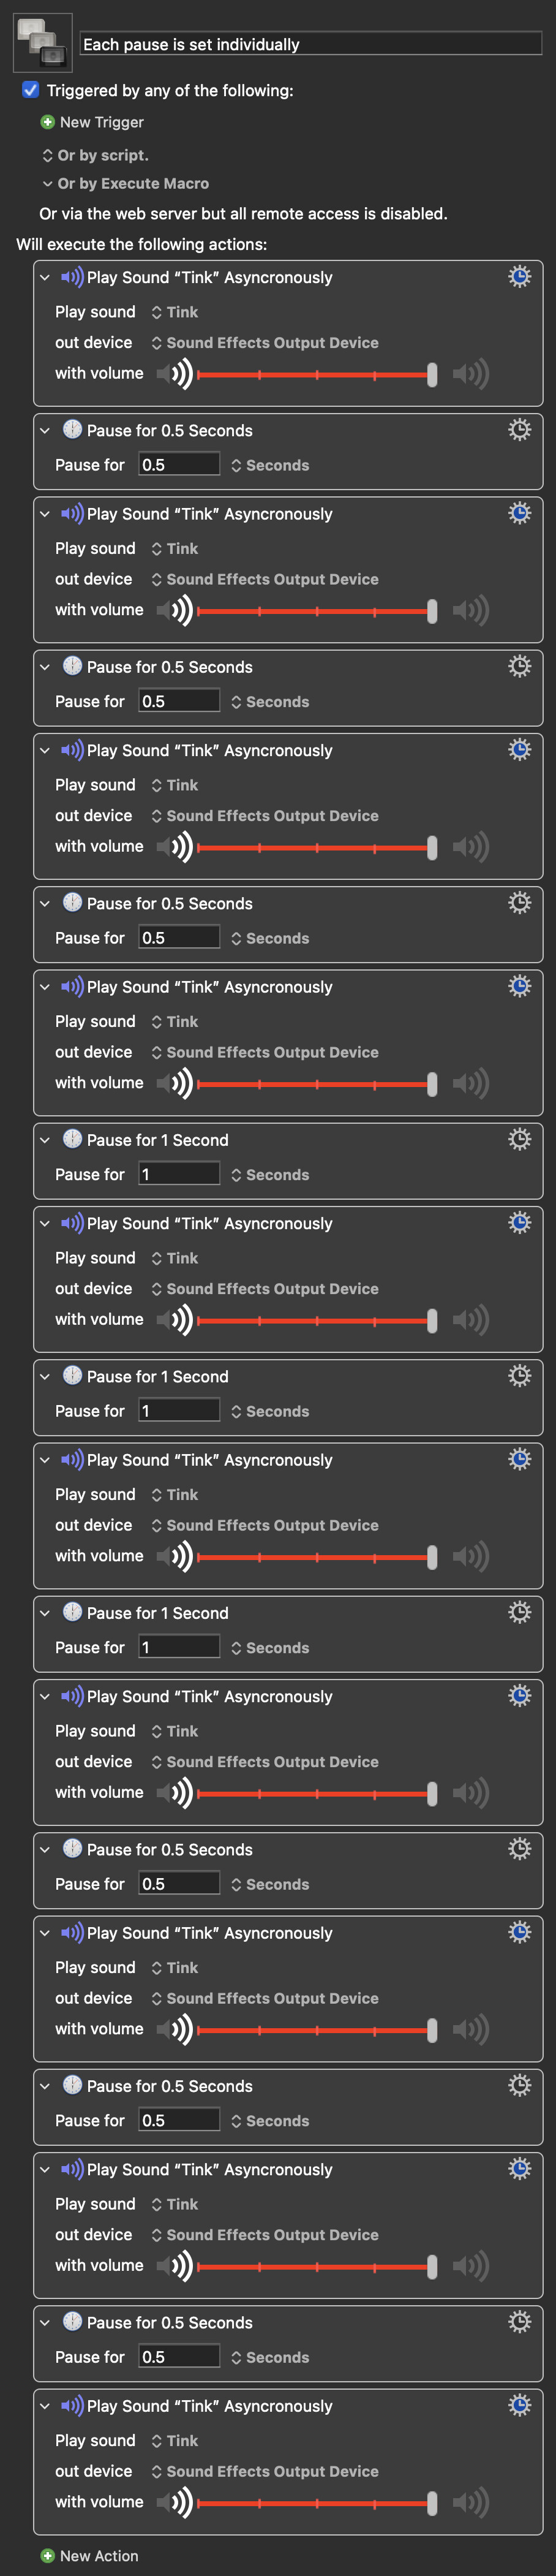Open gear menu of last Play Sound action
This screenshot has width=556, height=2576.
pyautogui.click(x=519, y=2405)
